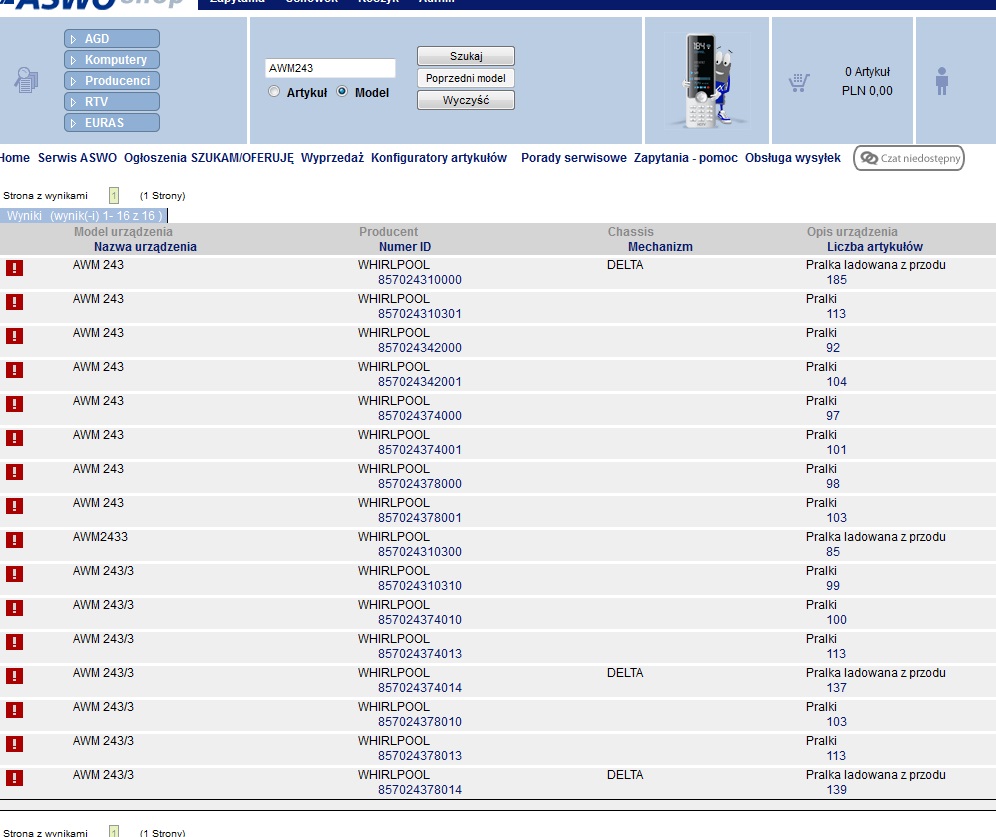Image resolution: width=996 pixels, height=837 pixels.
Task: Expand the Producenci category
Action: click(112, 81)
